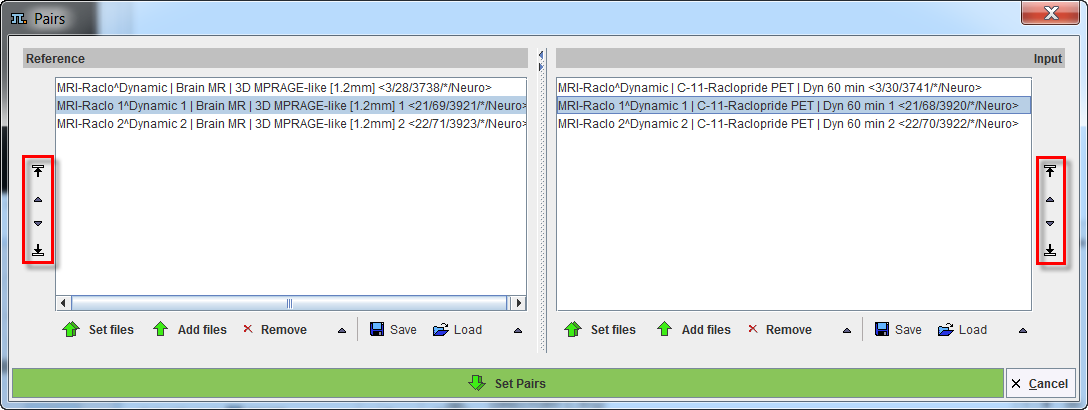The width and height of the screenshot is (1088, 410).
Task: Remove the selected Input entry
Action: click(x=779, y=330)
